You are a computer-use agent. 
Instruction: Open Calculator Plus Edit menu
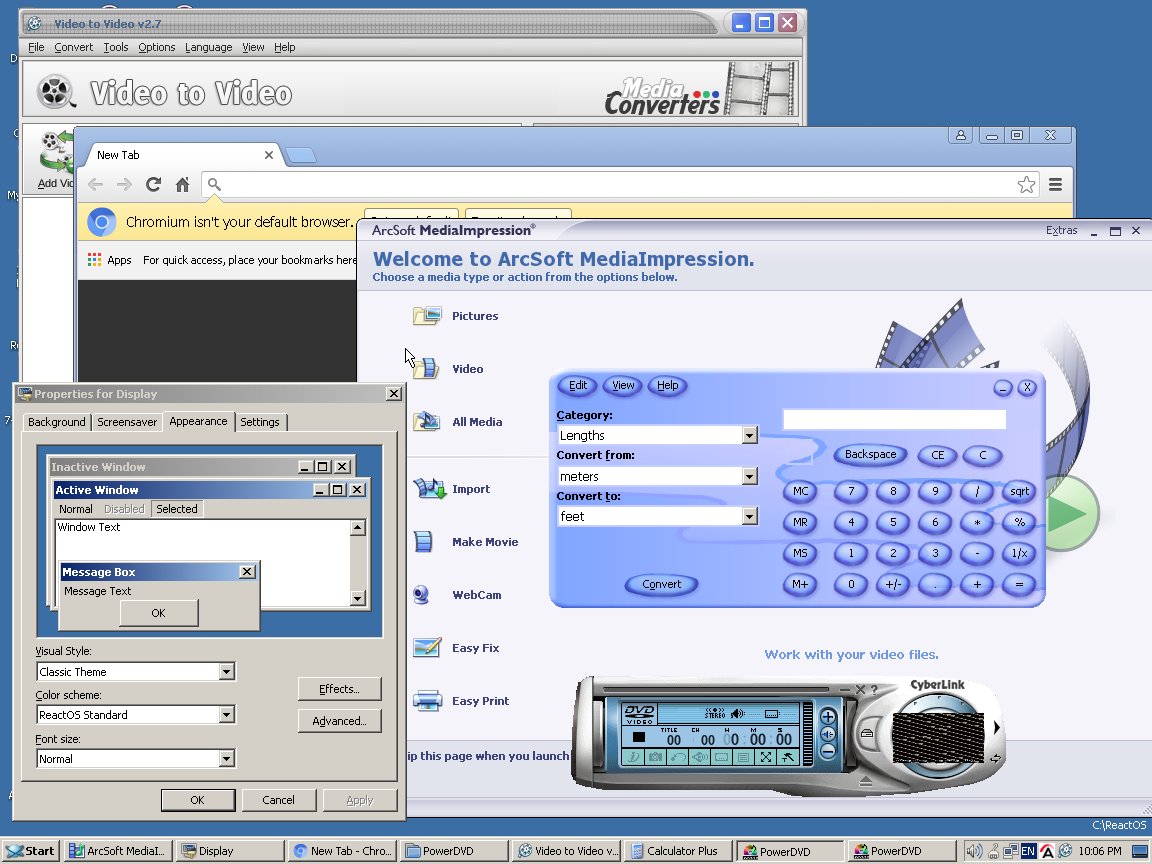(578, 386)
